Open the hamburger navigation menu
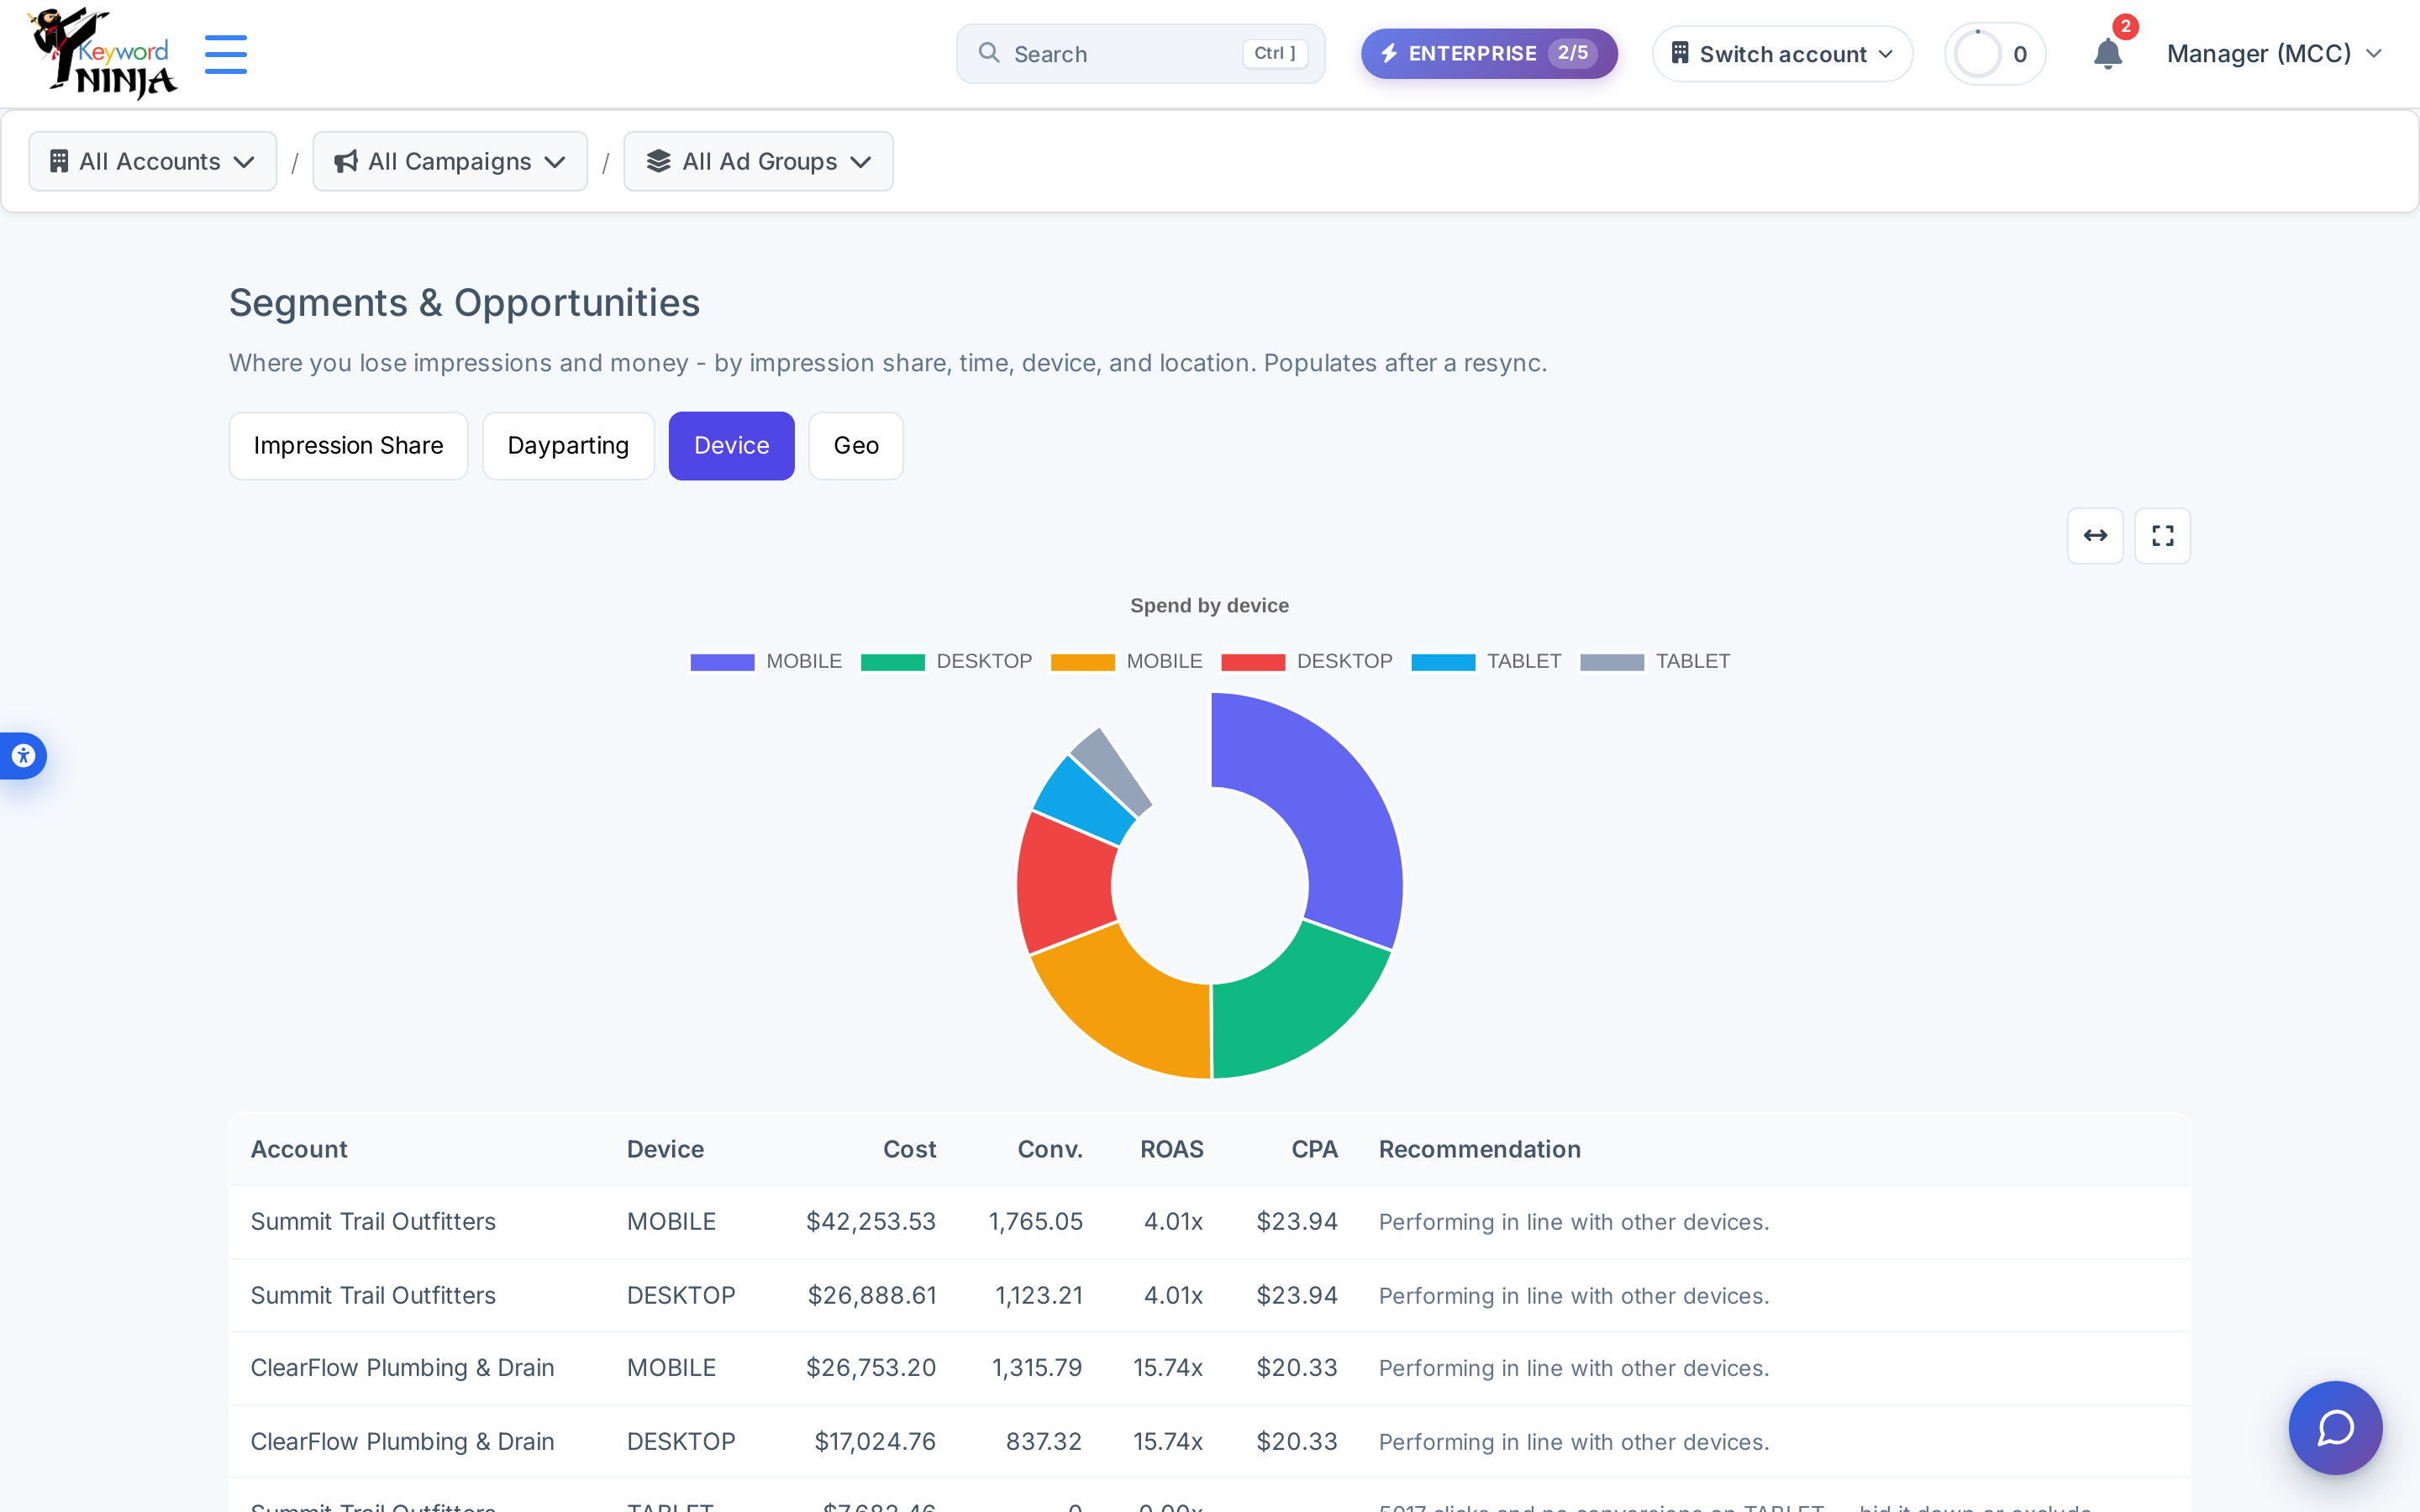The image size is (2420, 1512). click(226, 54)
